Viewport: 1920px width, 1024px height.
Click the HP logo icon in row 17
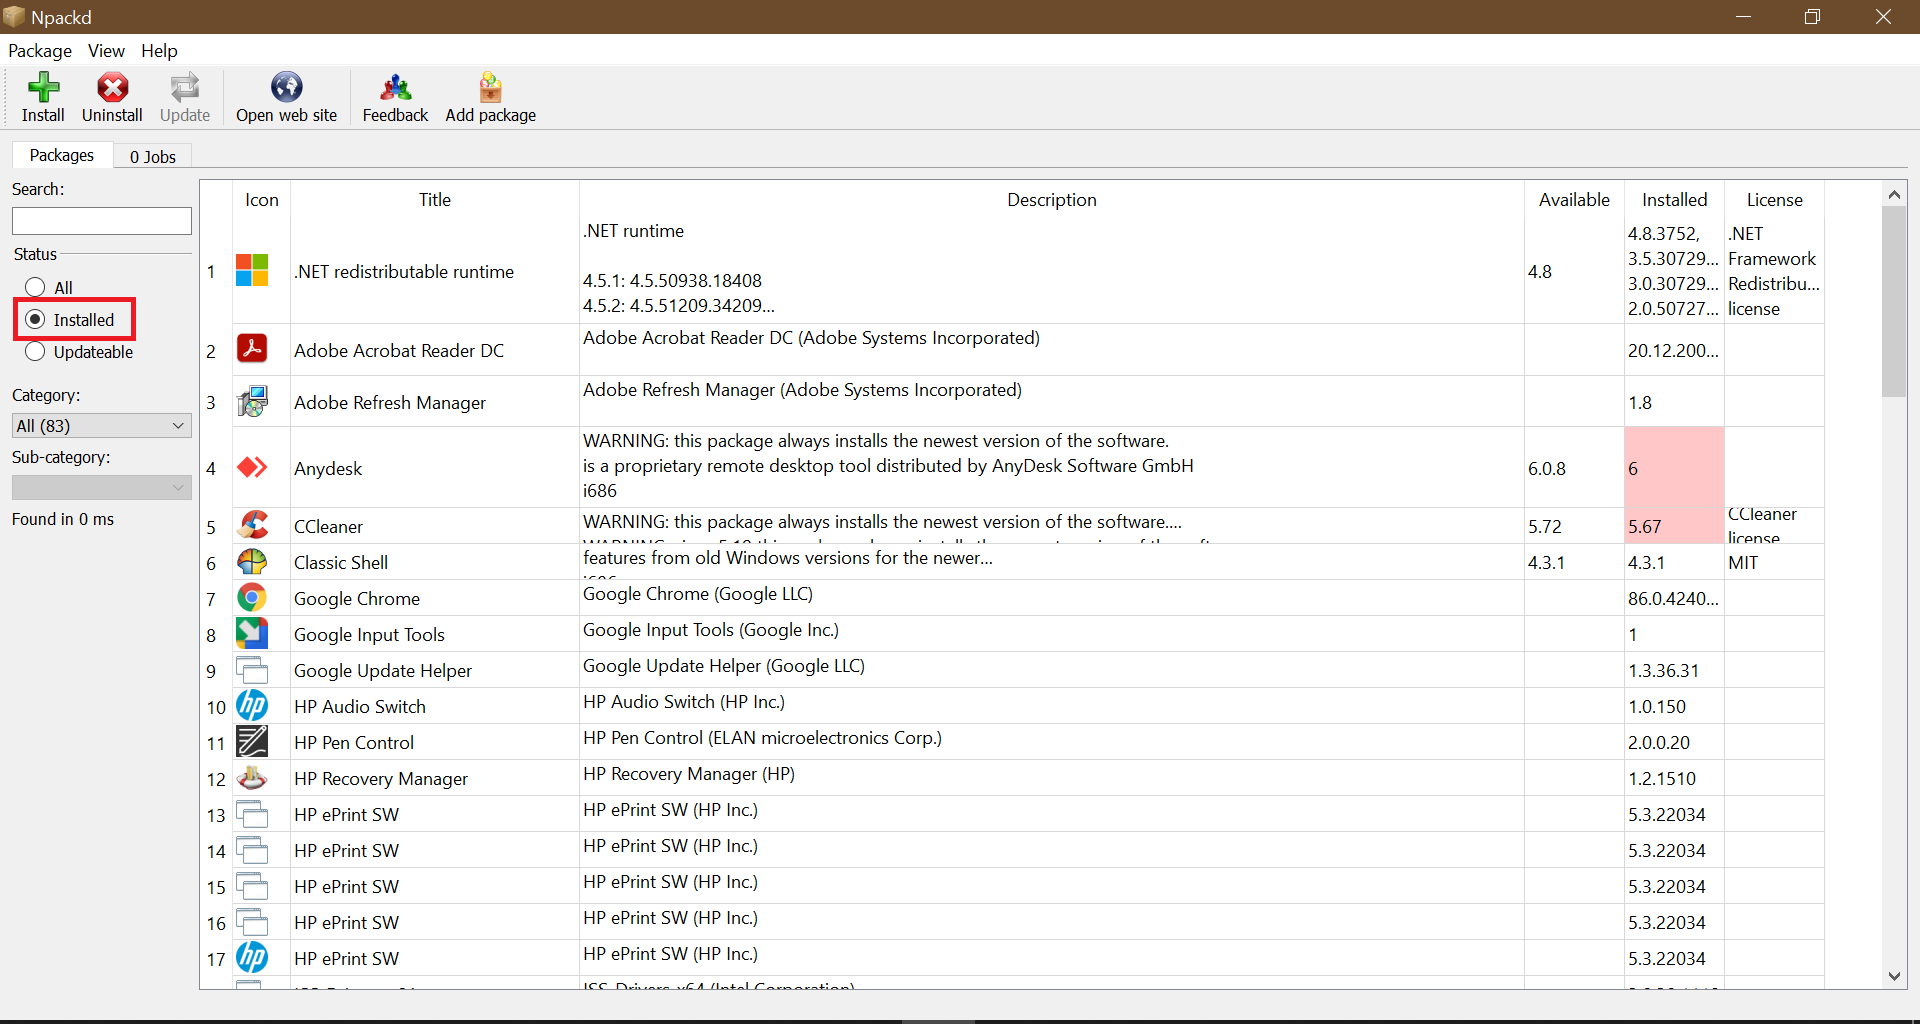point(252,957)
